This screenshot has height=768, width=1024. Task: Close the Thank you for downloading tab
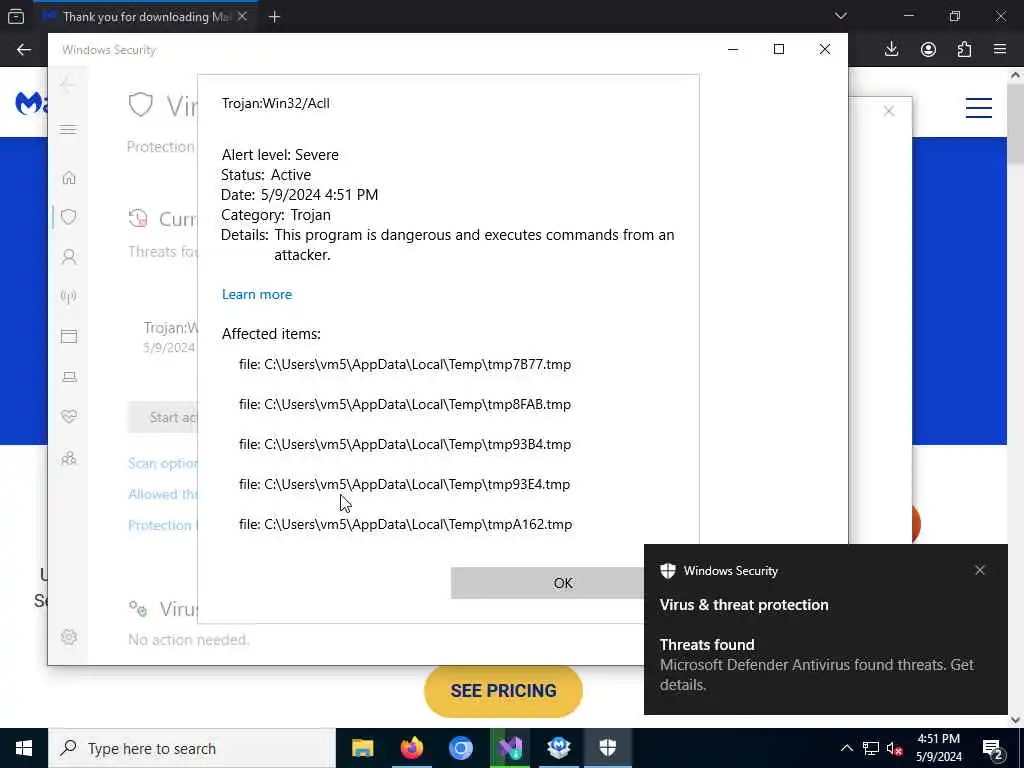[242, 16]
